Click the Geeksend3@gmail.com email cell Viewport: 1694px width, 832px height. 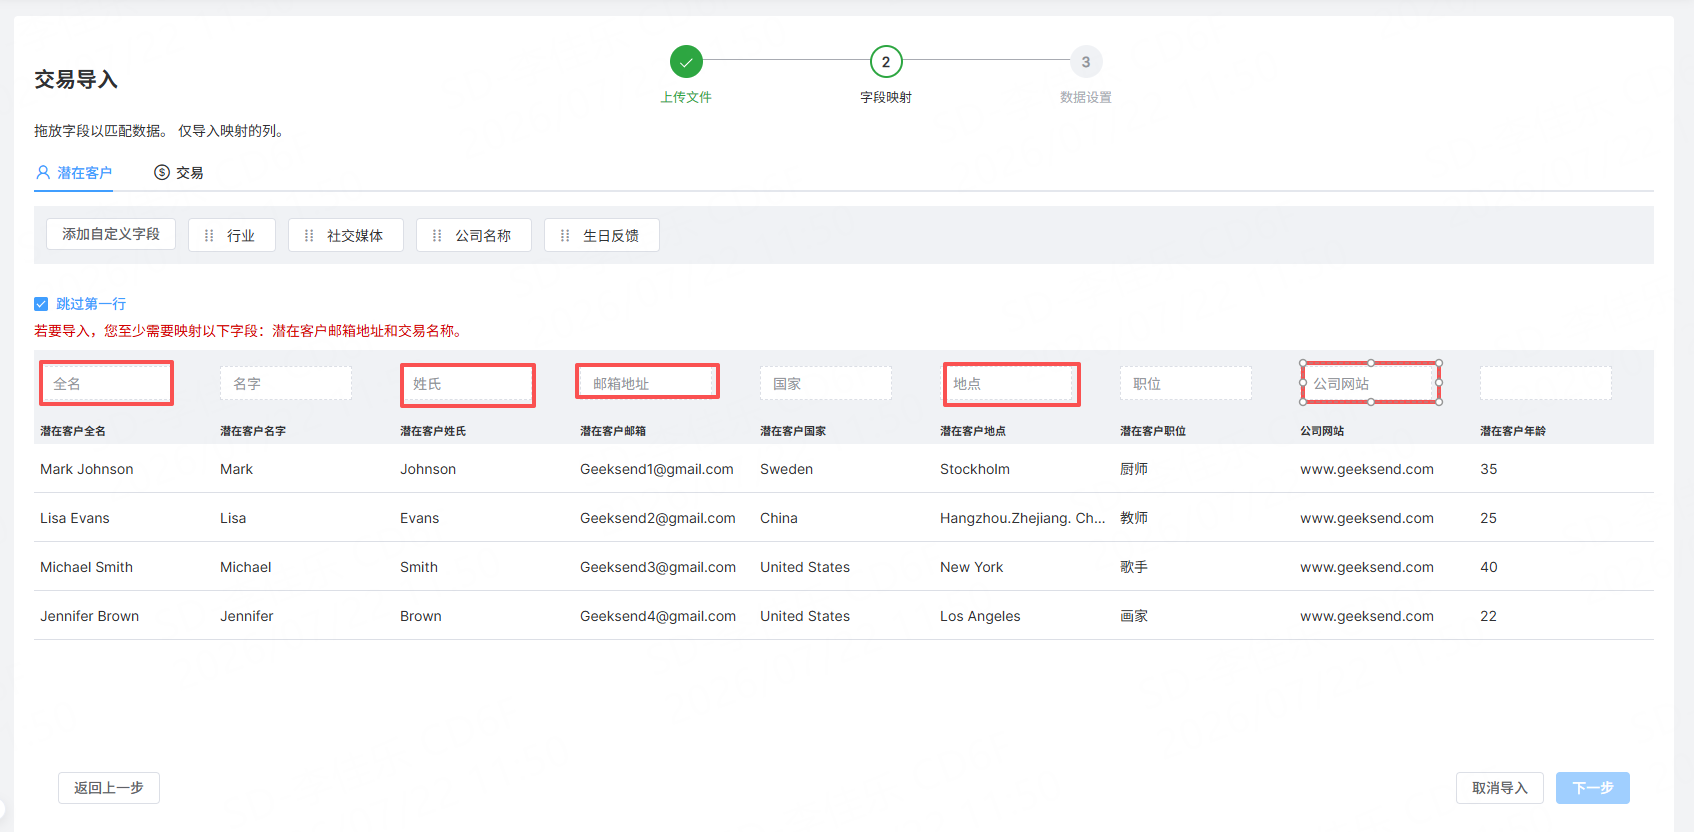click(658, 567)
